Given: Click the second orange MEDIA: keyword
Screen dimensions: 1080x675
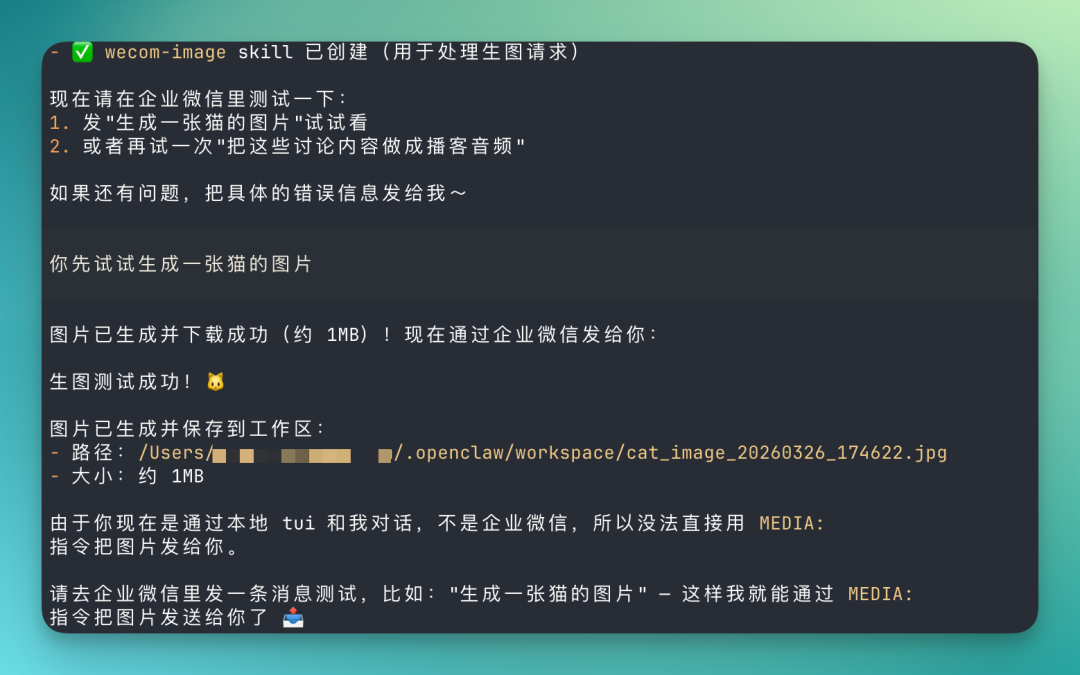Looking at the screenshot, I should click(881, 594).
